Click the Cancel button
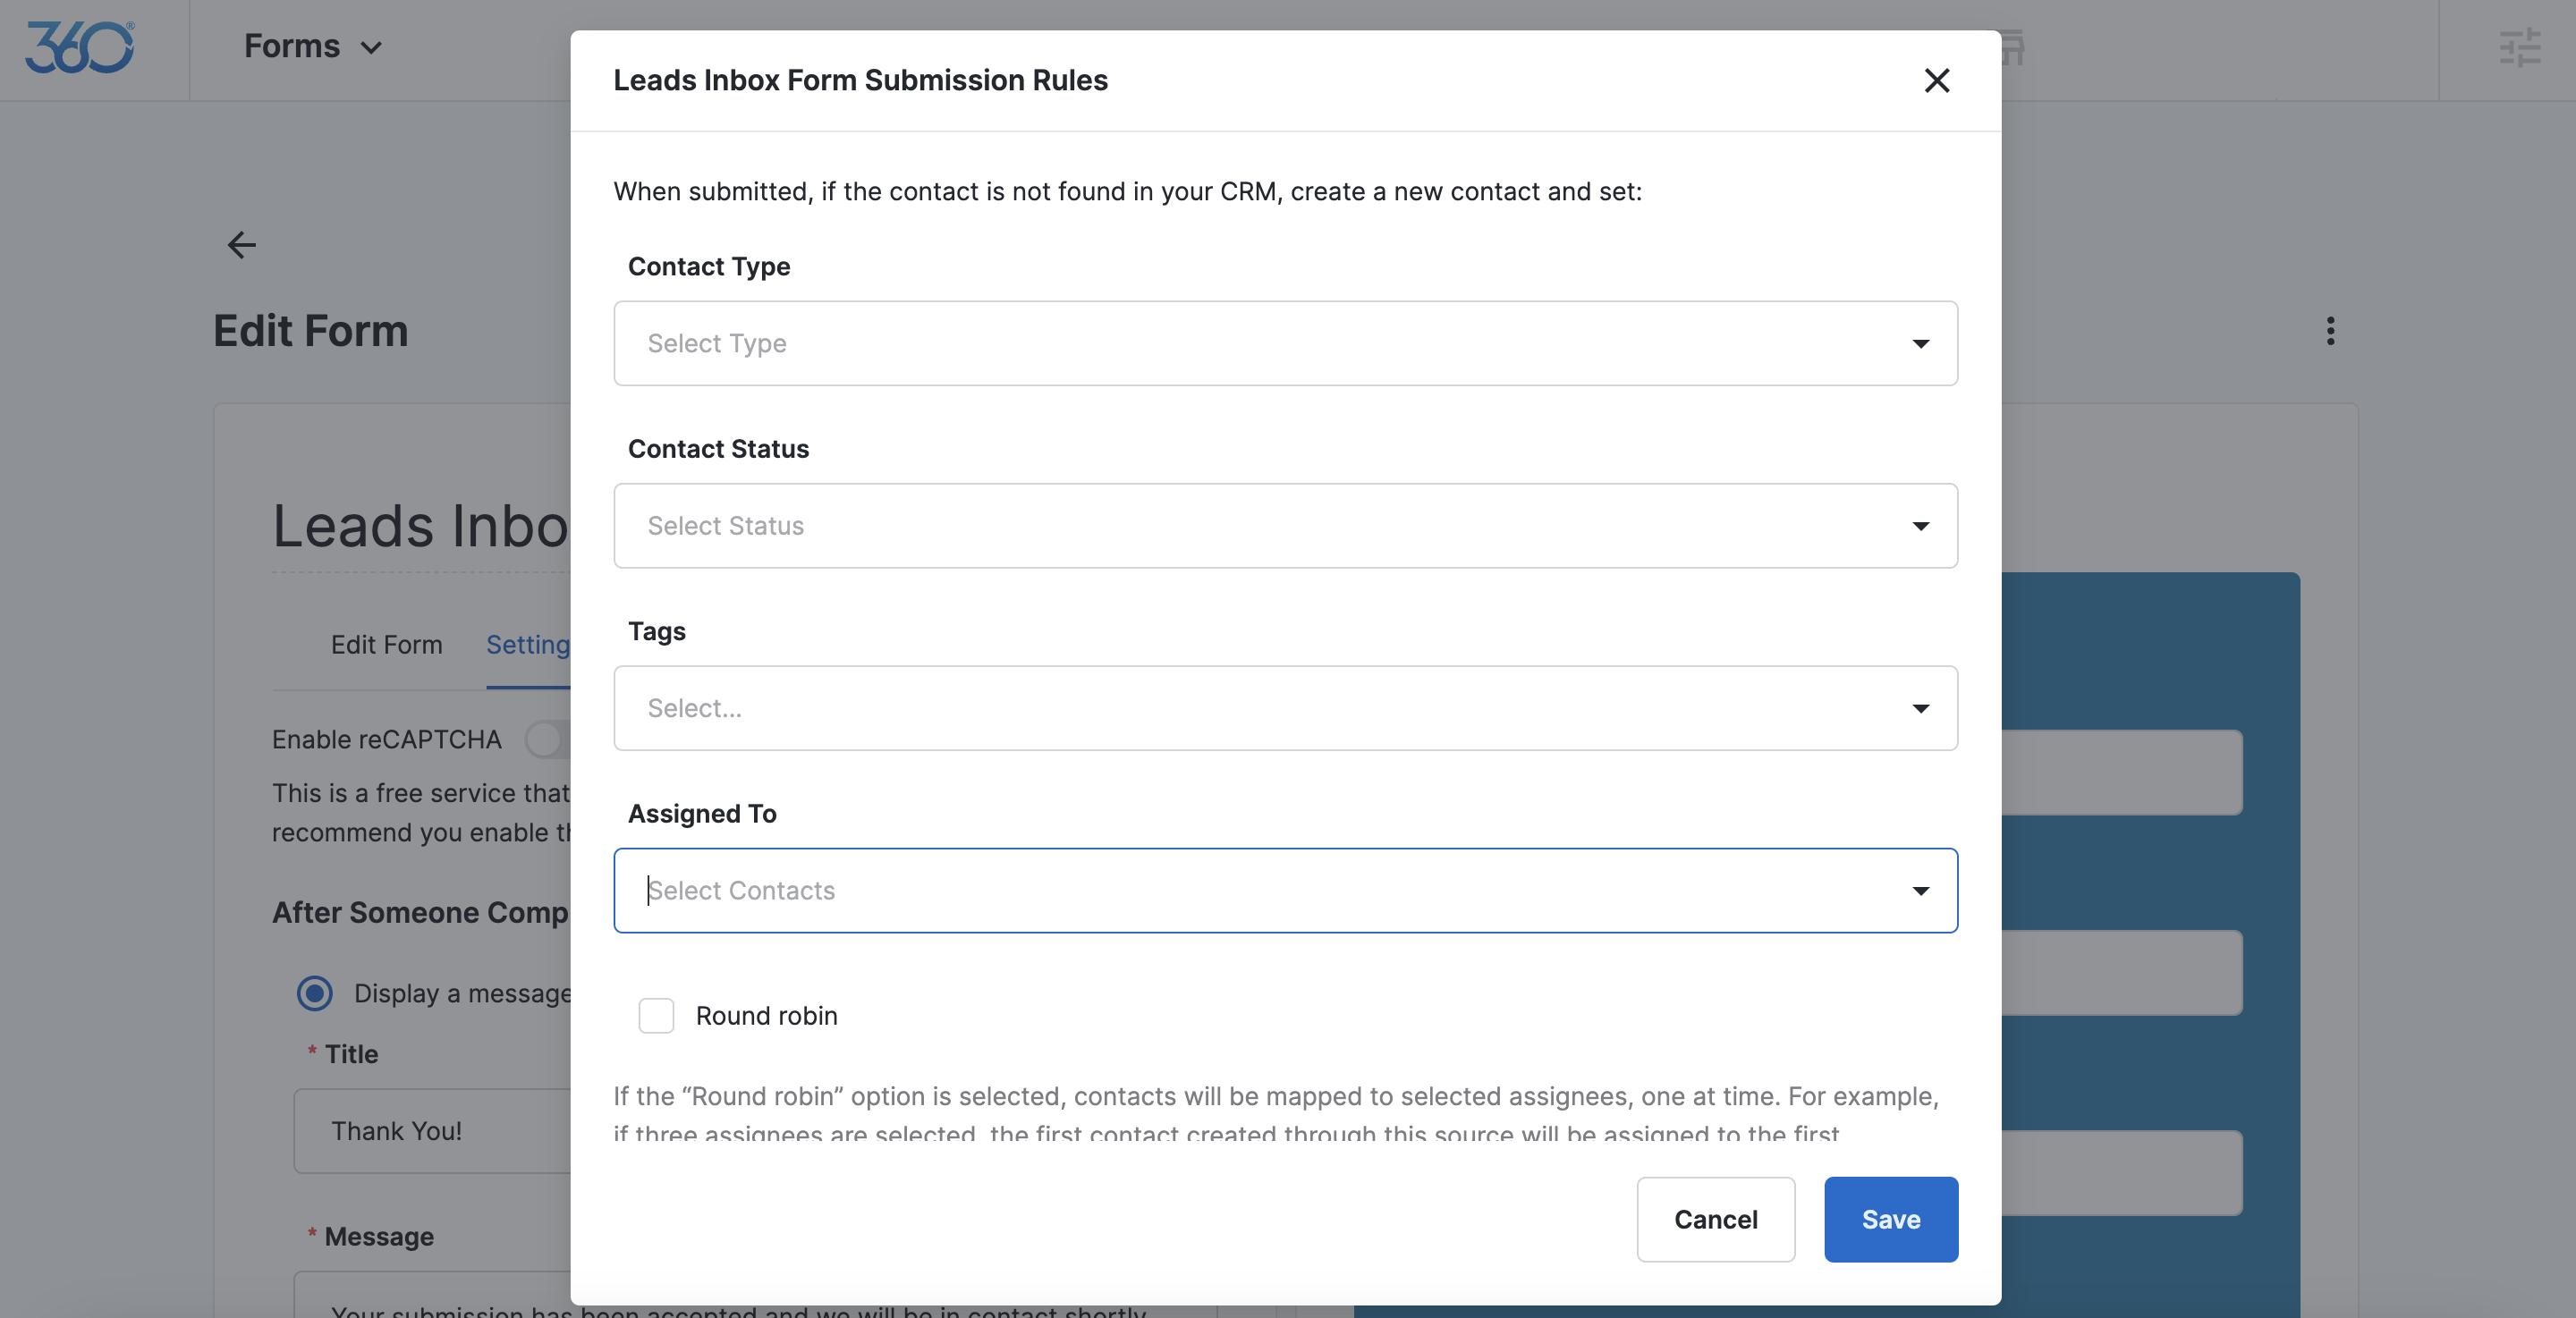The width and height of the screenshot is (2576, 1318). pyautogui.click(x=1715, y=1219)
